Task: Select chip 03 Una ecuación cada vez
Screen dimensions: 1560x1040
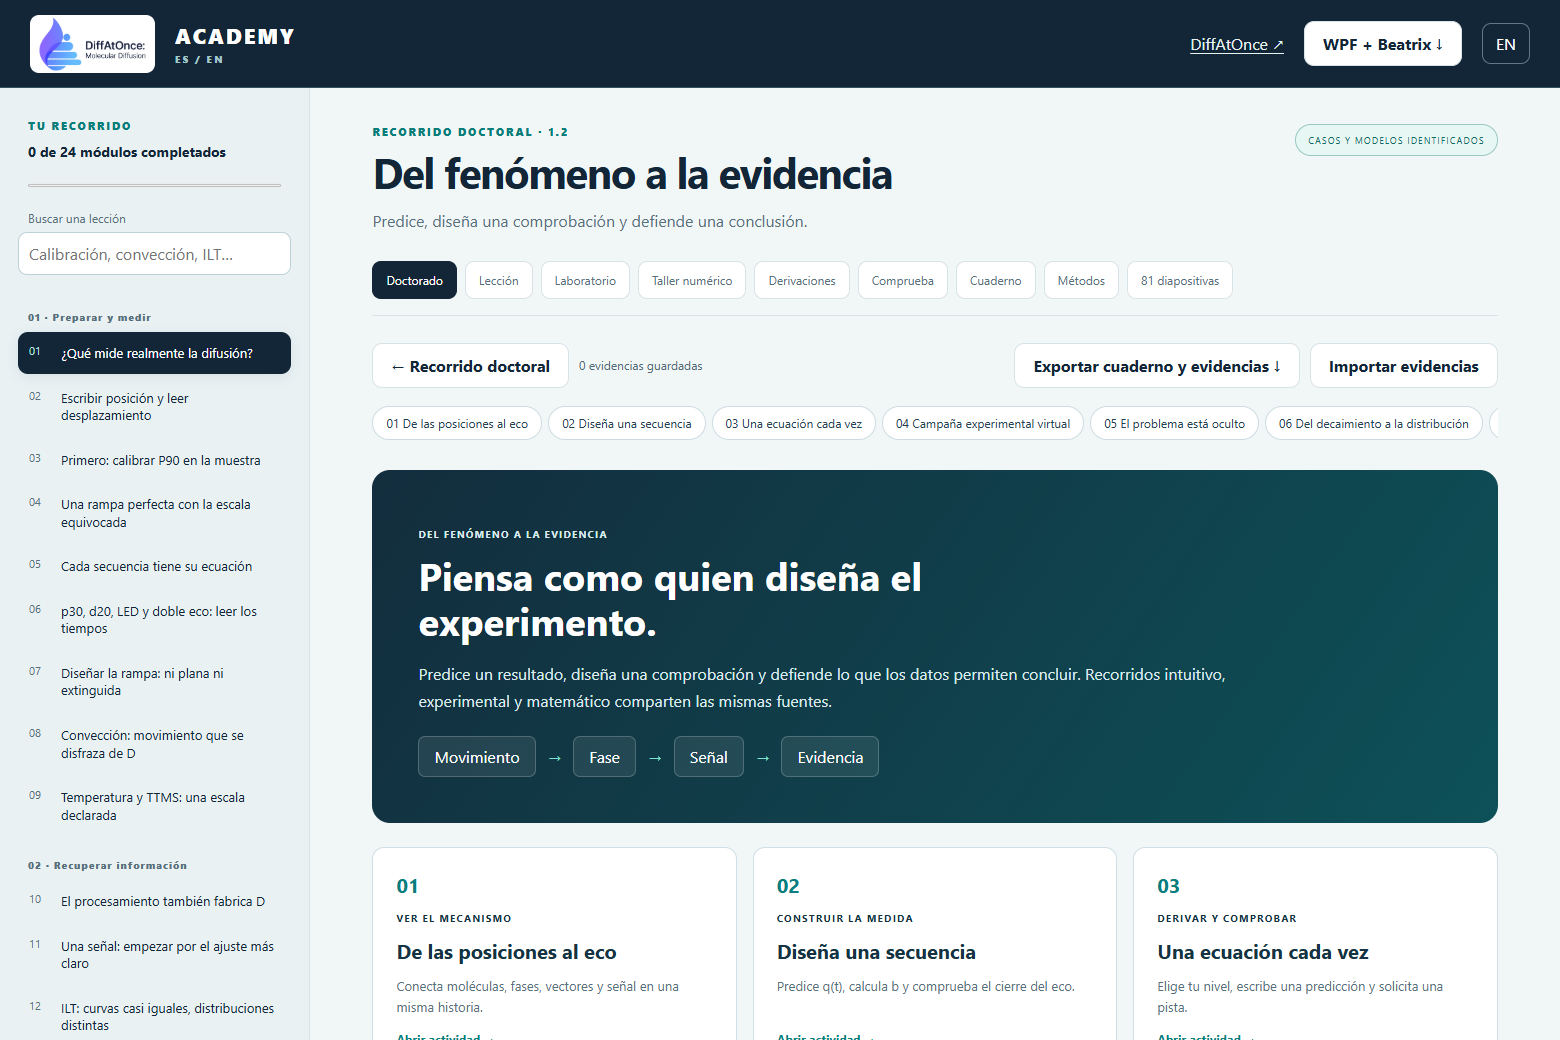Action: tap(794, 423)
